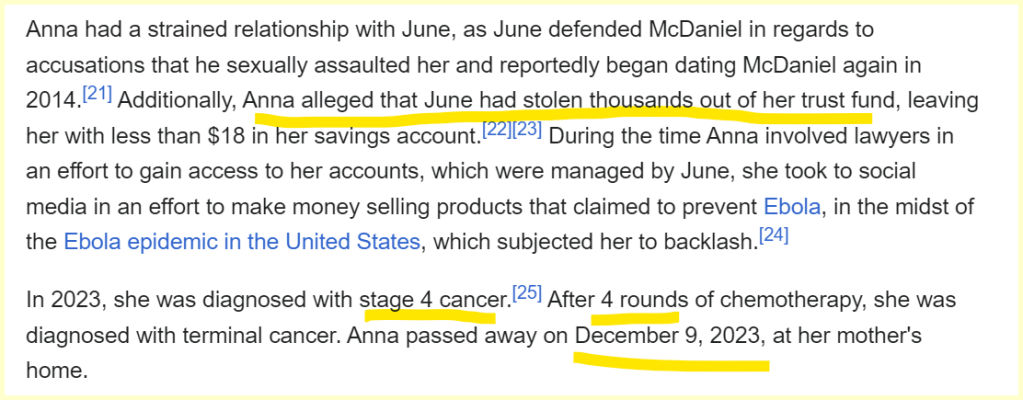Click the words 'trust fund'
1023x400 pixels.
[868, 101]
